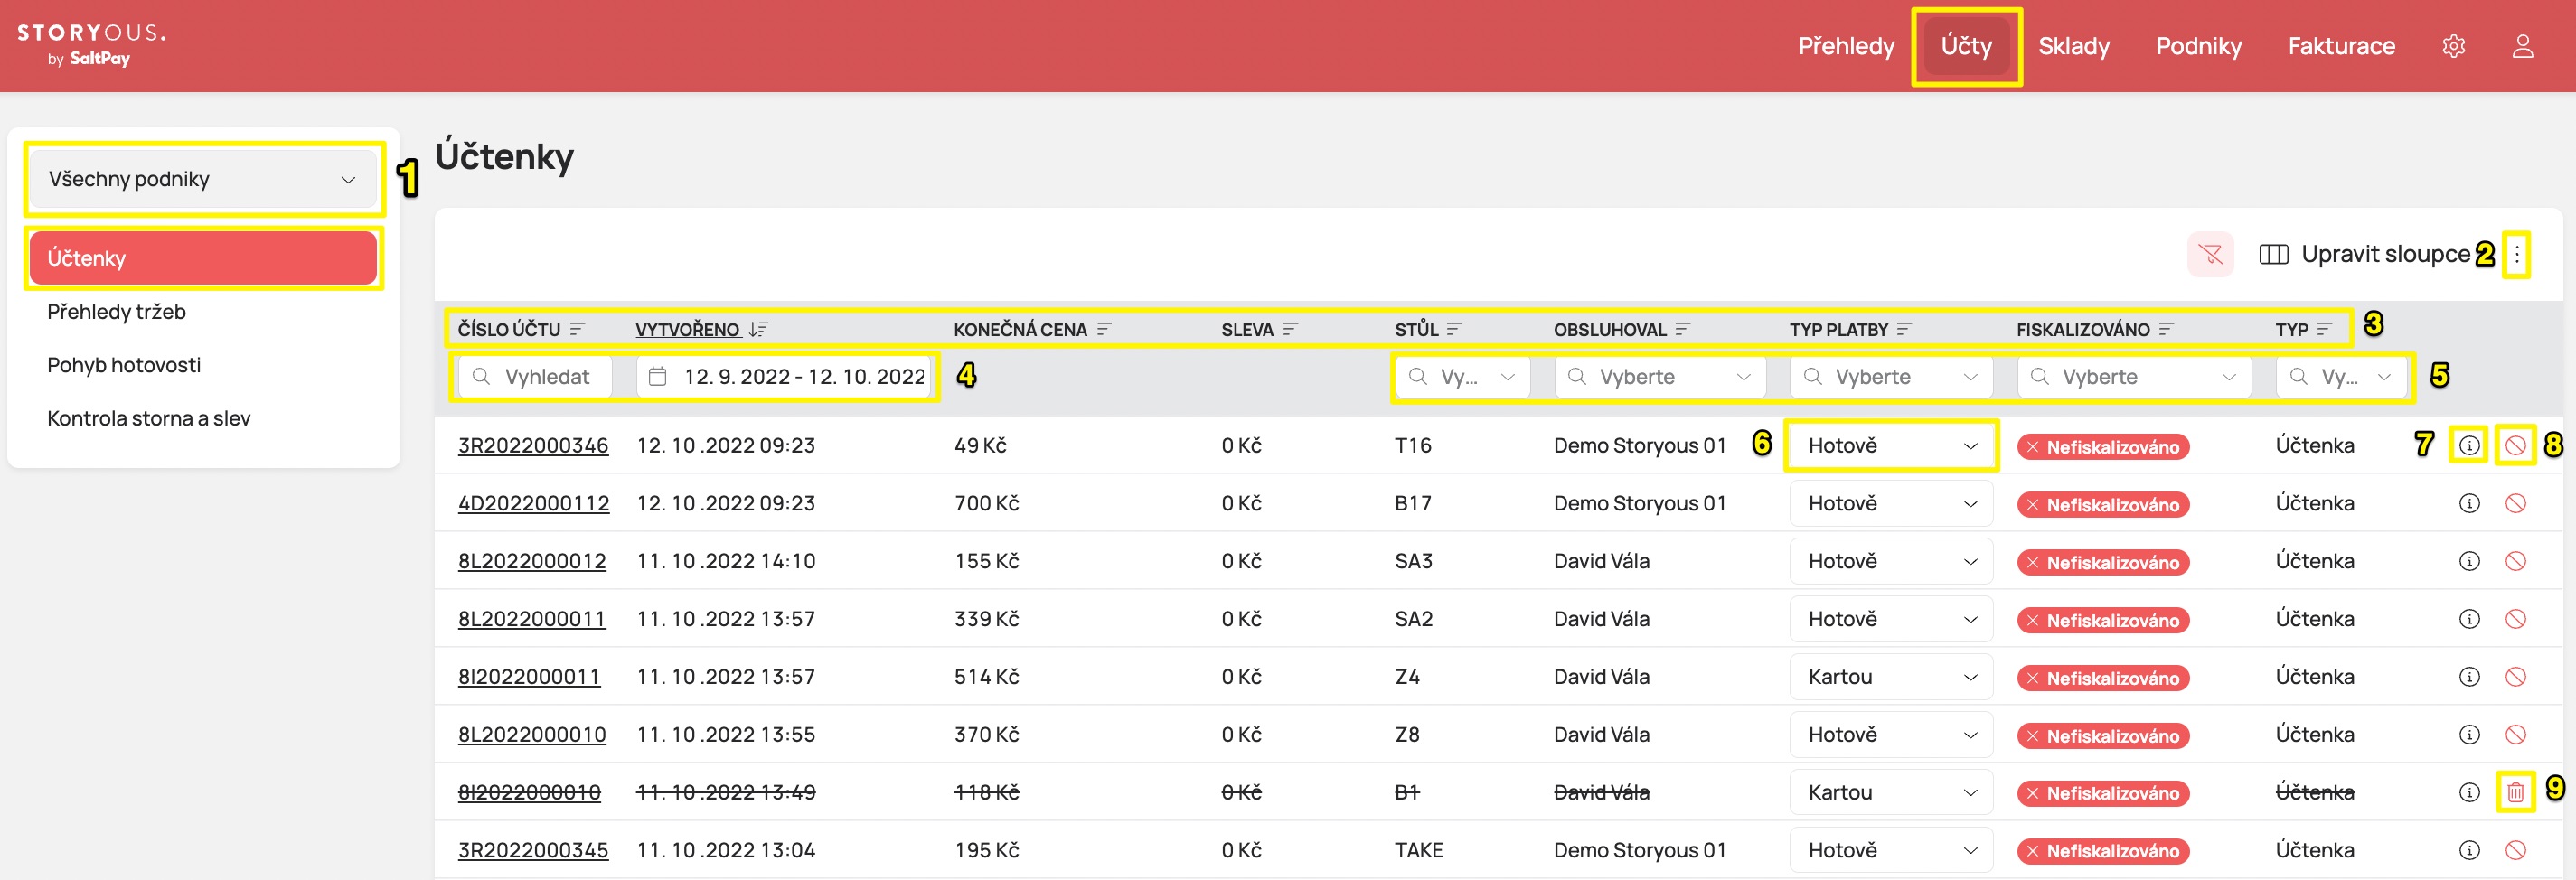The height and width of the screenshot is (880, 2576).
Task: Open the date range picker field
Action: pyautogui.click(x=784, y=377)
